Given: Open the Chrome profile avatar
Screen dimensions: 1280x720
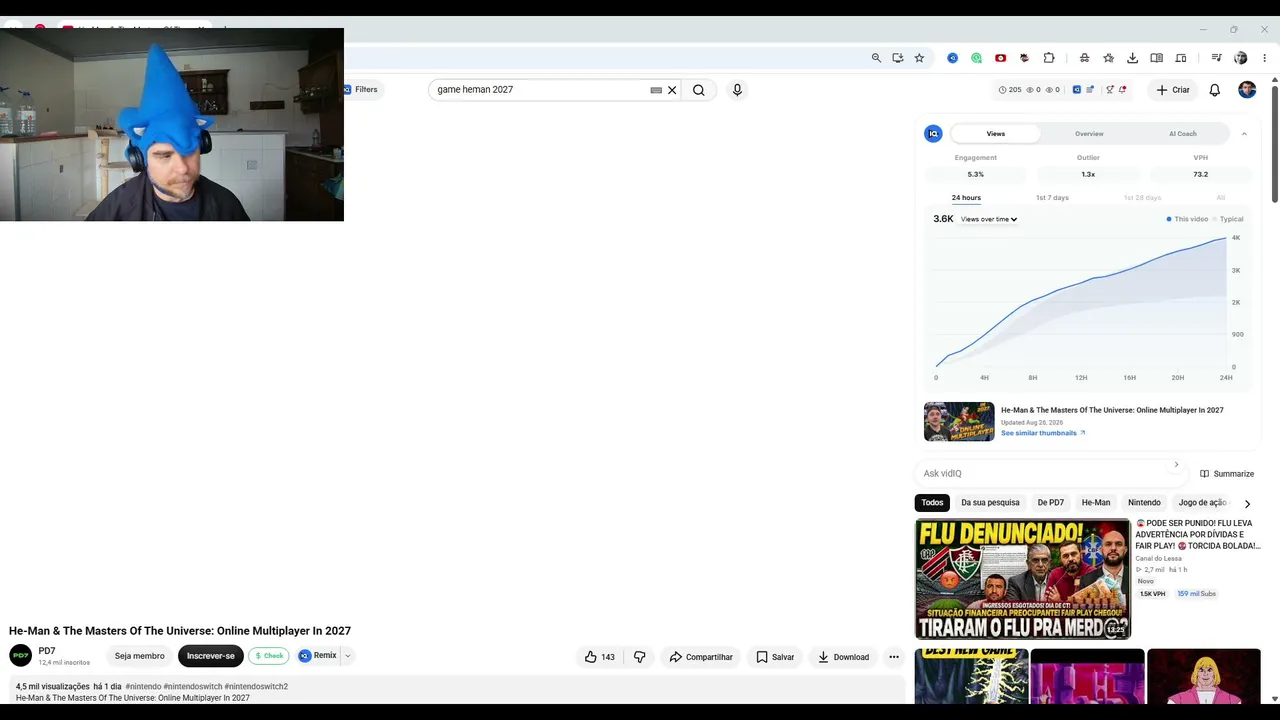Looking at the screenshot, I should [x=1241, y=58].
